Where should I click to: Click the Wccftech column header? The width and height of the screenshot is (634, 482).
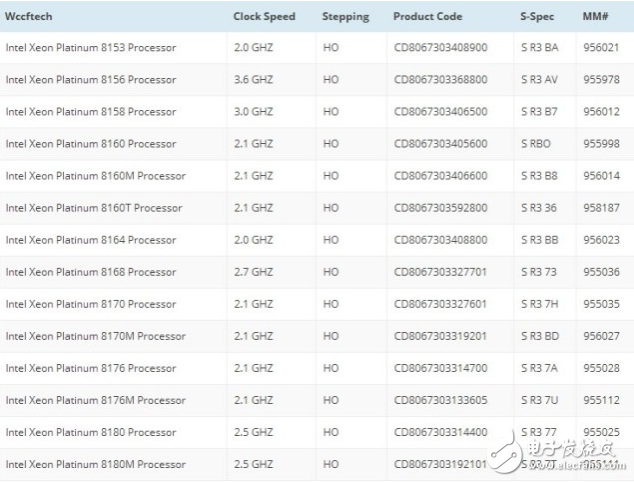28,16
